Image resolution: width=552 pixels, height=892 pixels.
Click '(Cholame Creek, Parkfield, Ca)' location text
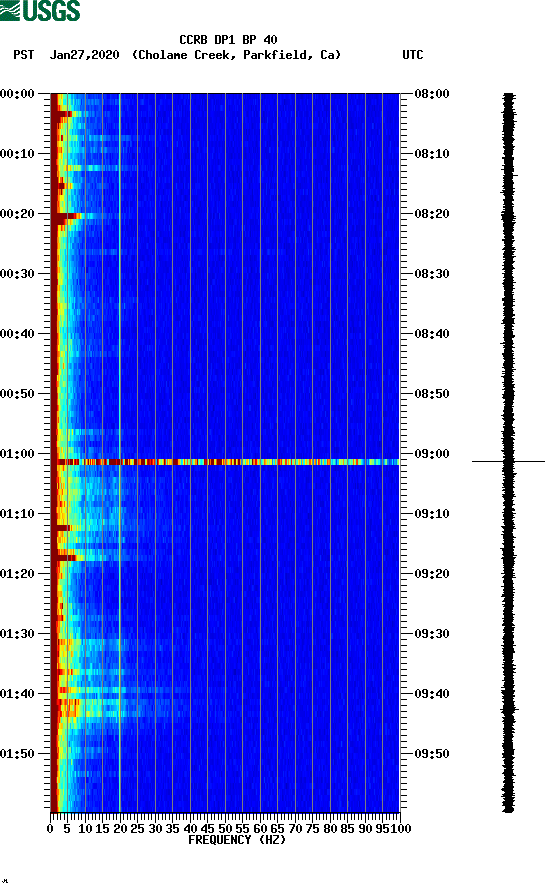236,55
